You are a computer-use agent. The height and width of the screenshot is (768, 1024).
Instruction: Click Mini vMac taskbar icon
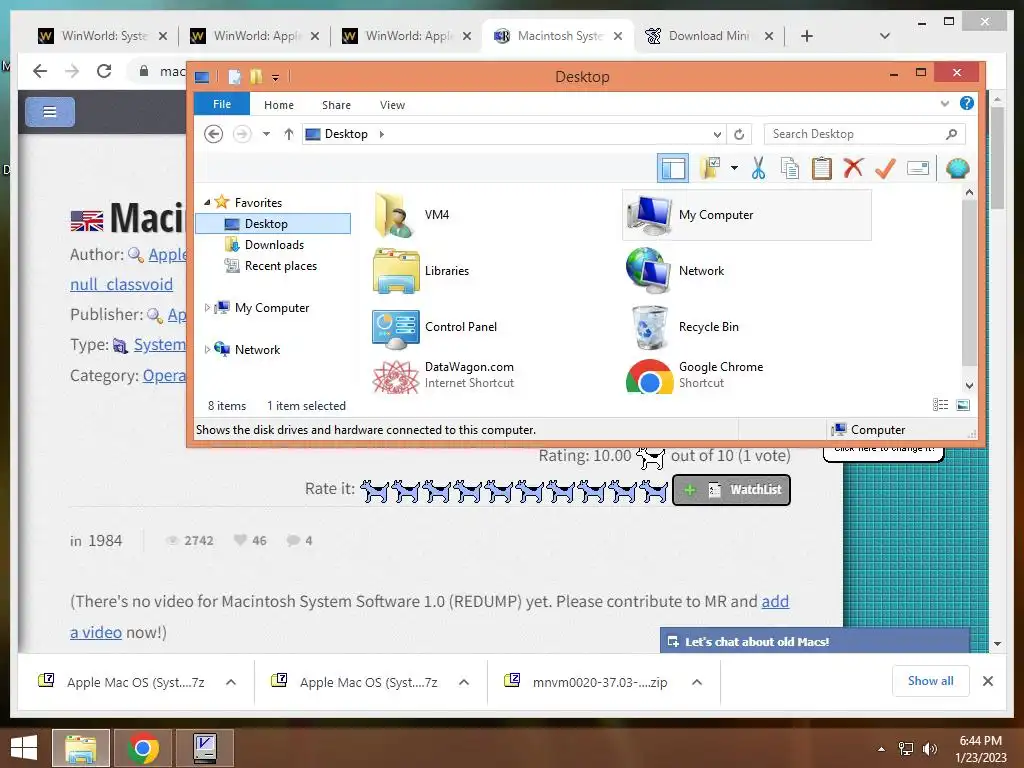point(205,748)
